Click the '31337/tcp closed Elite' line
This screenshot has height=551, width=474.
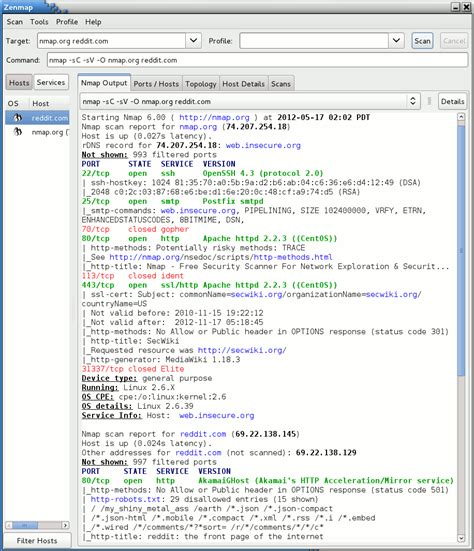(x=133, y=369)
